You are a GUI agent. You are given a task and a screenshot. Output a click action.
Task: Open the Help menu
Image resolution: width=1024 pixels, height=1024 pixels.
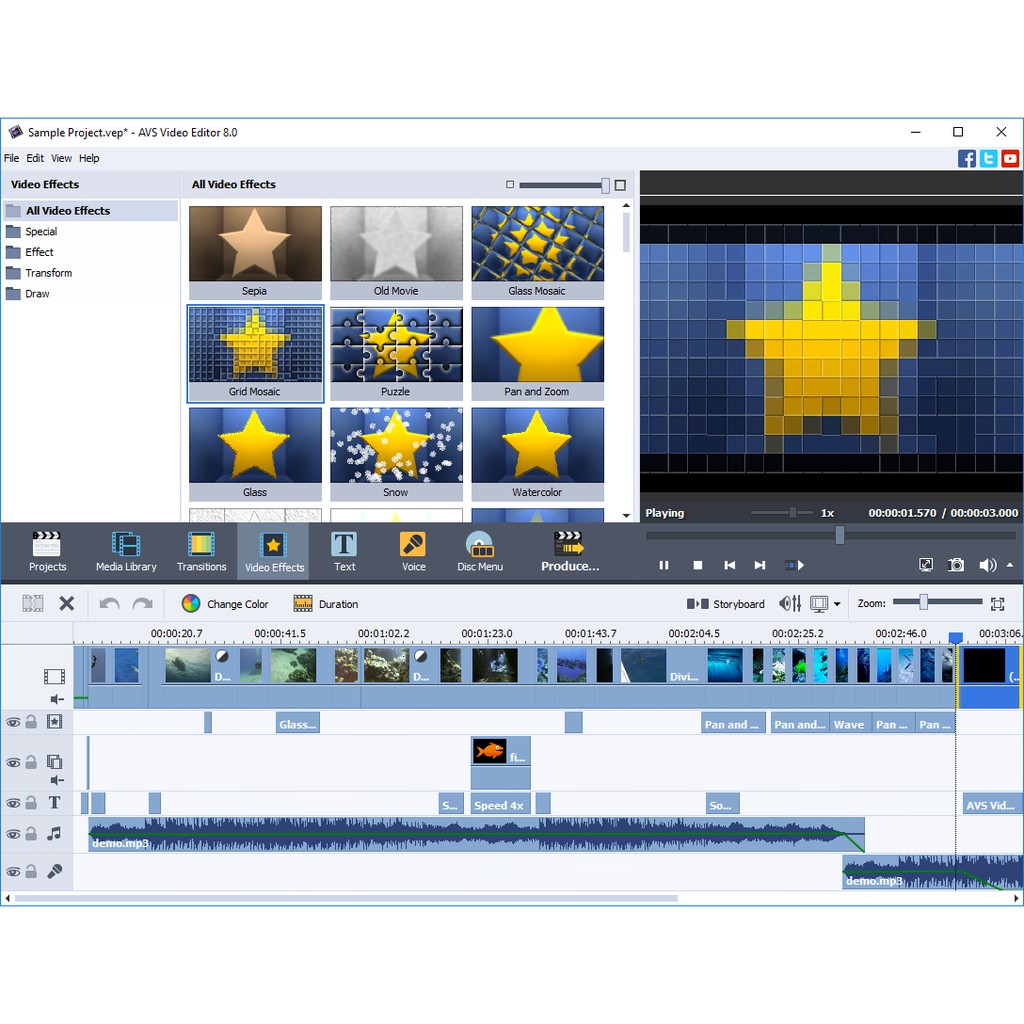coord(89,158)
